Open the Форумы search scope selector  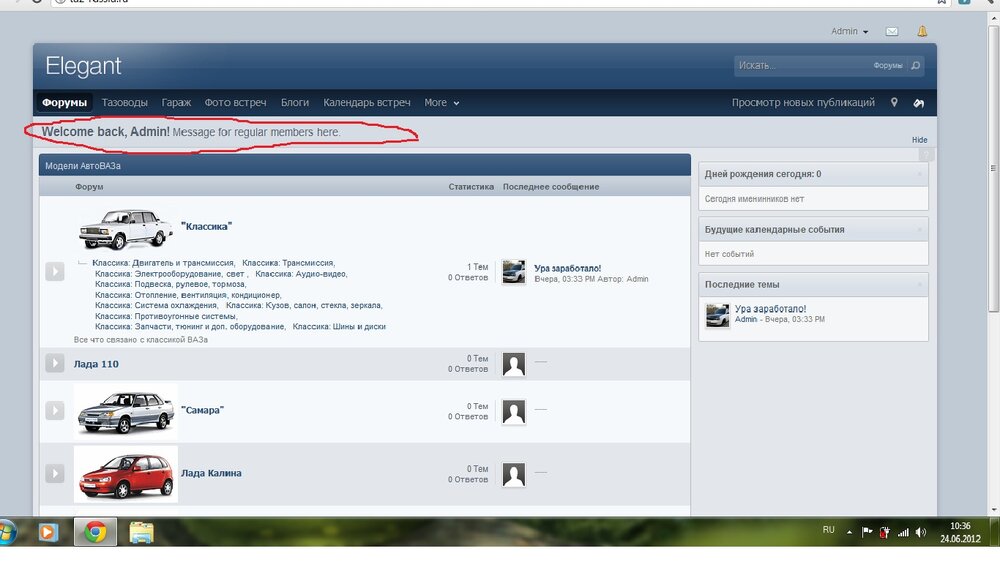pyautogui.click(x=887, y=66)
